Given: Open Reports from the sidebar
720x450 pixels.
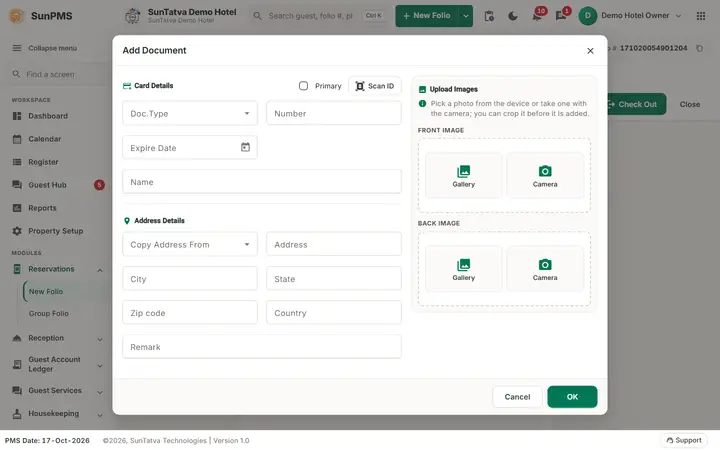Looking at the screenshot, I should click(x=42, y=208).
